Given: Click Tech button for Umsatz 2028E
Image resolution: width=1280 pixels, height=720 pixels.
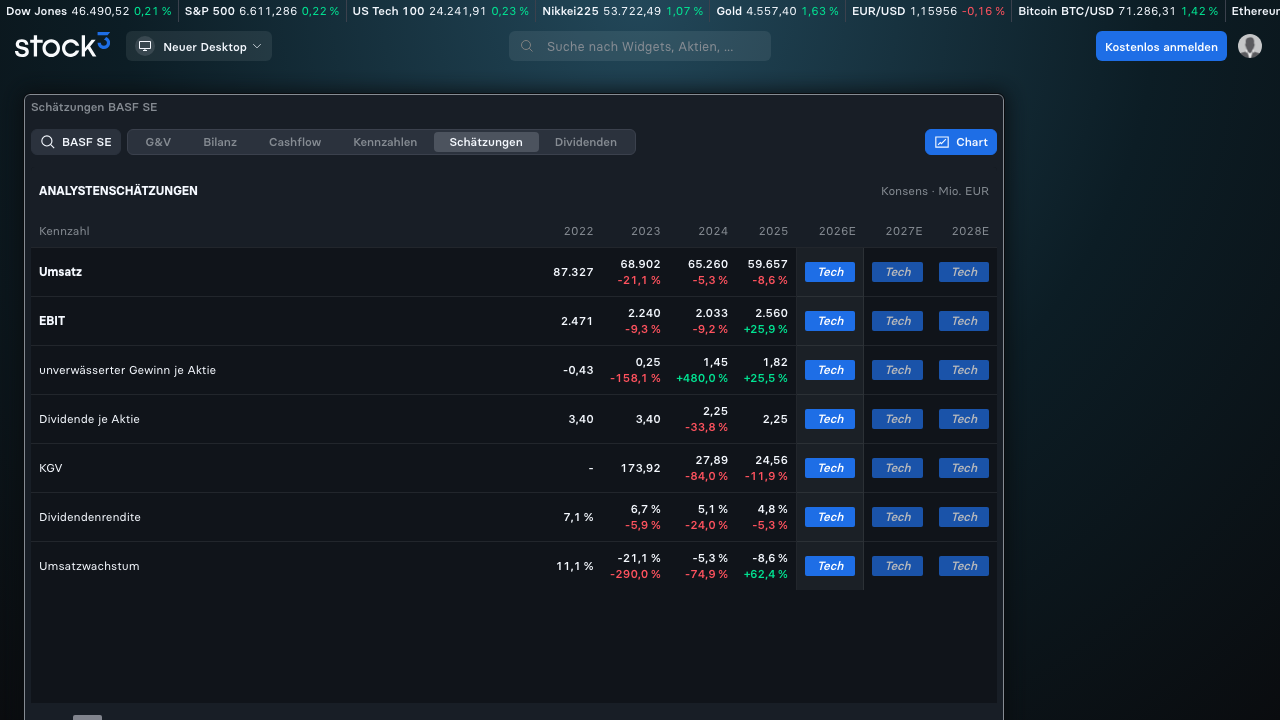Looking at the screenshot, I should [964, 272].
